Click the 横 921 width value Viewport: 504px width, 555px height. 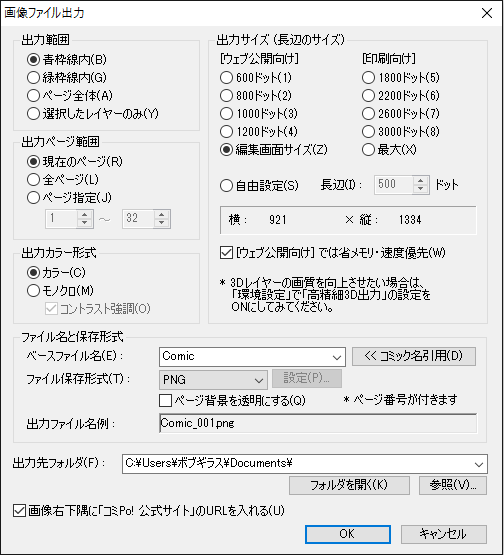277,220
